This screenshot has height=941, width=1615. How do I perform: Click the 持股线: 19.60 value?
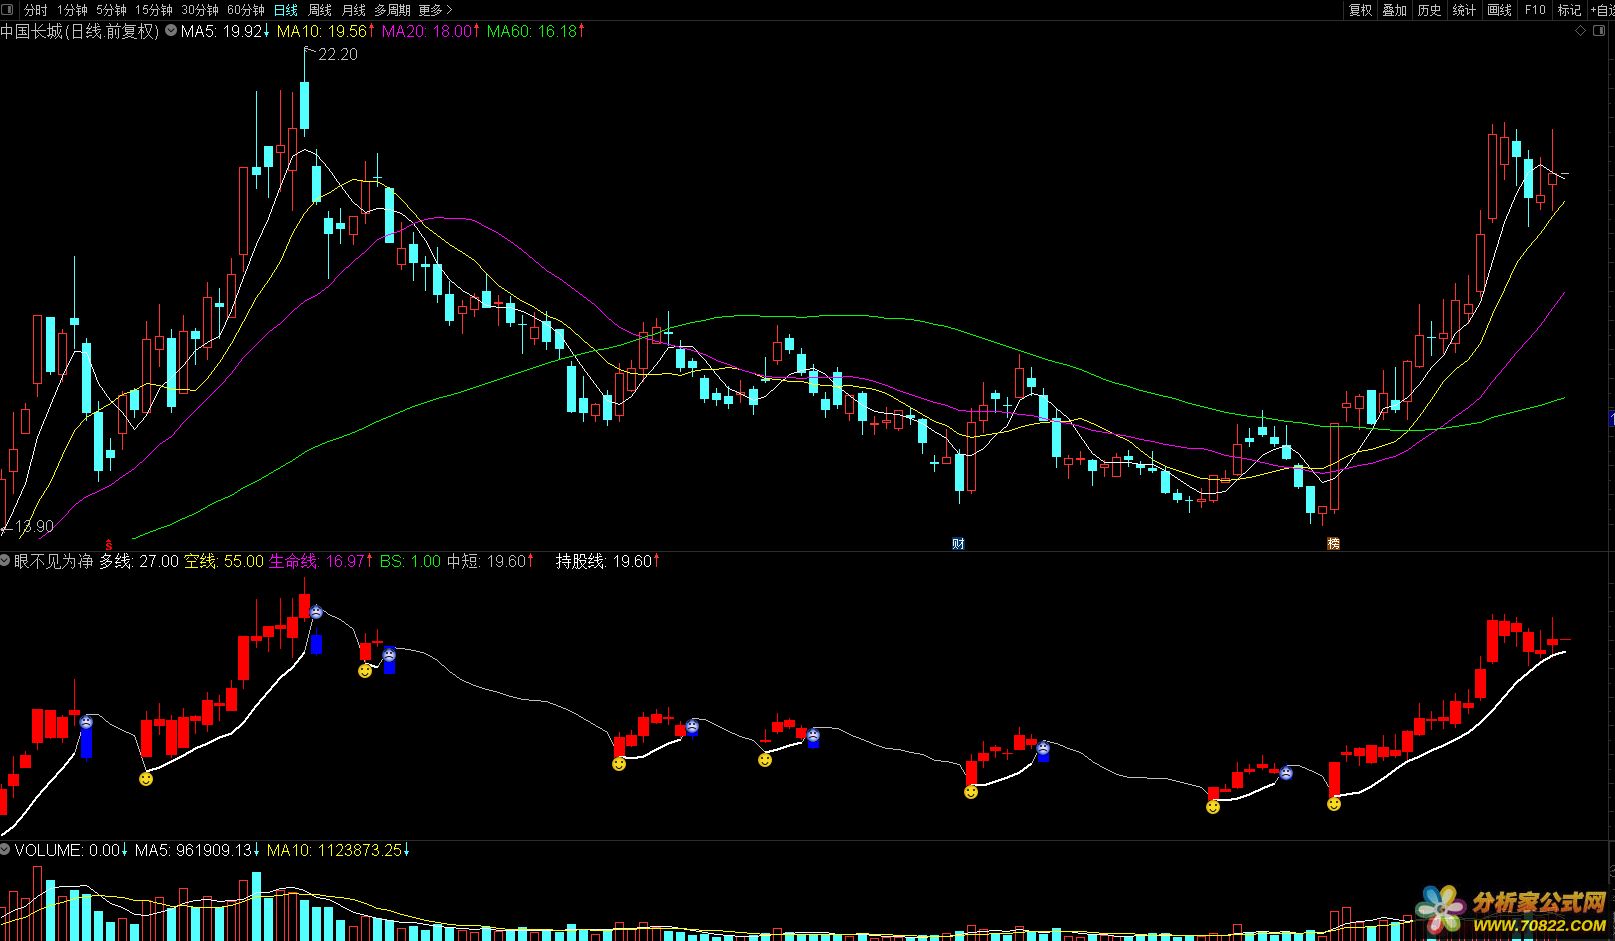tap(608, 561)
